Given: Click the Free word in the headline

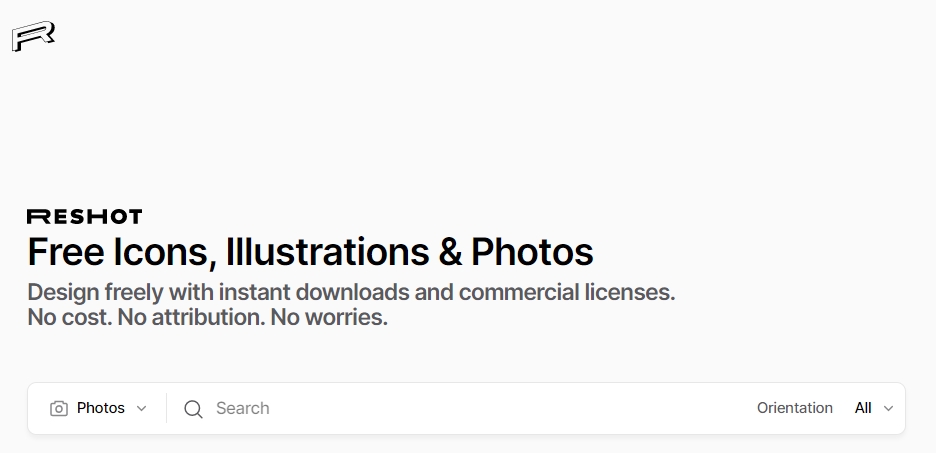Looking at the screenshot, I should (x=65, y=252).
